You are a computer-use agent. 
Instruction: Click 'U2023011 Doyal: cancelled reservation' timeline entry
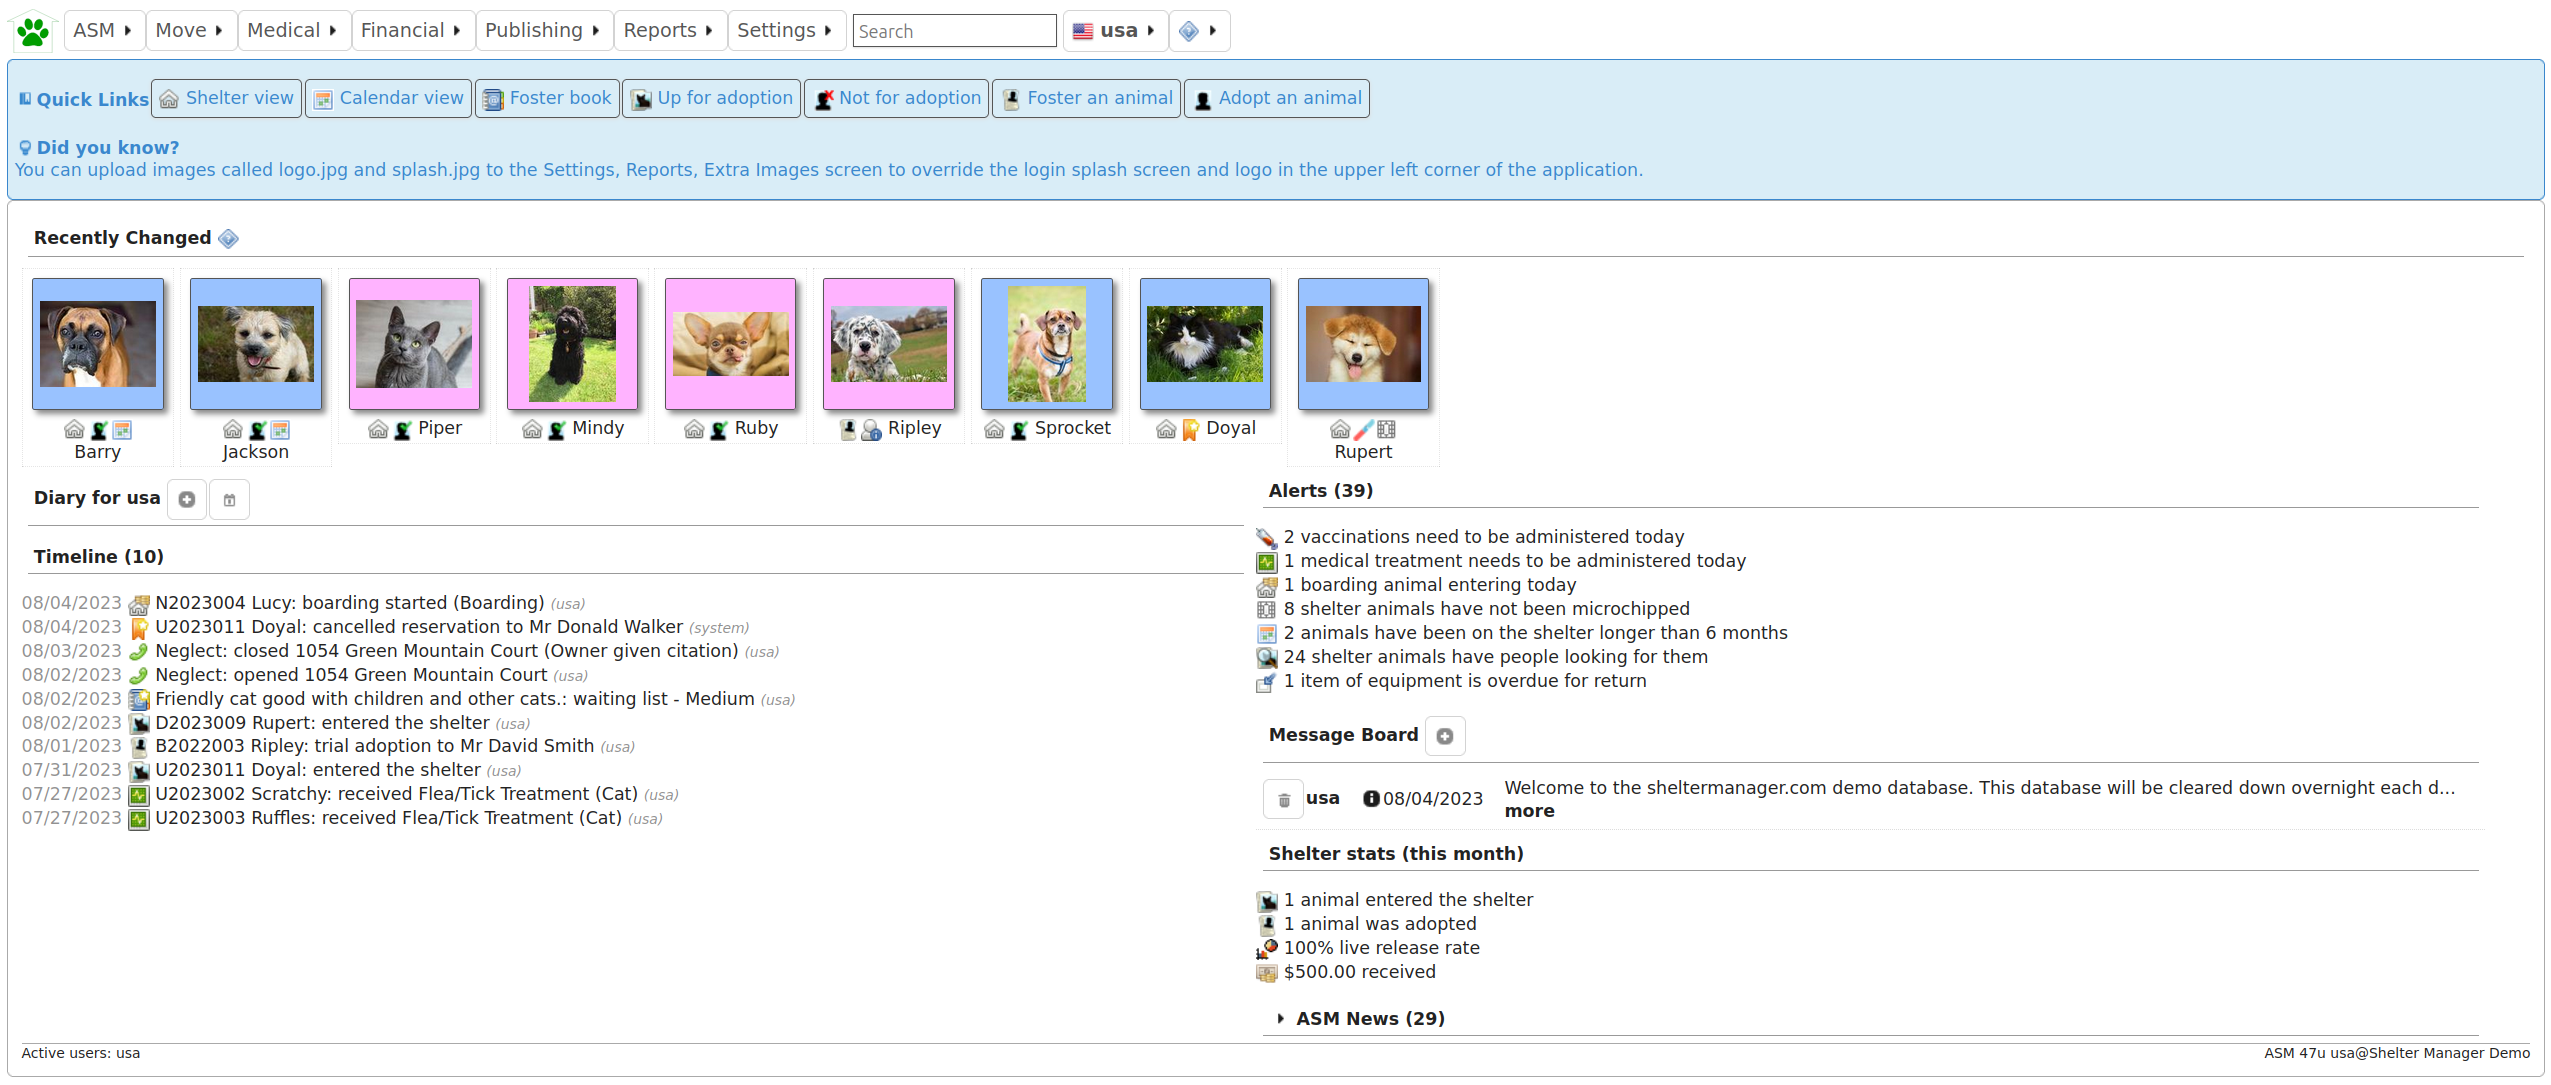(x=419, y=628)
